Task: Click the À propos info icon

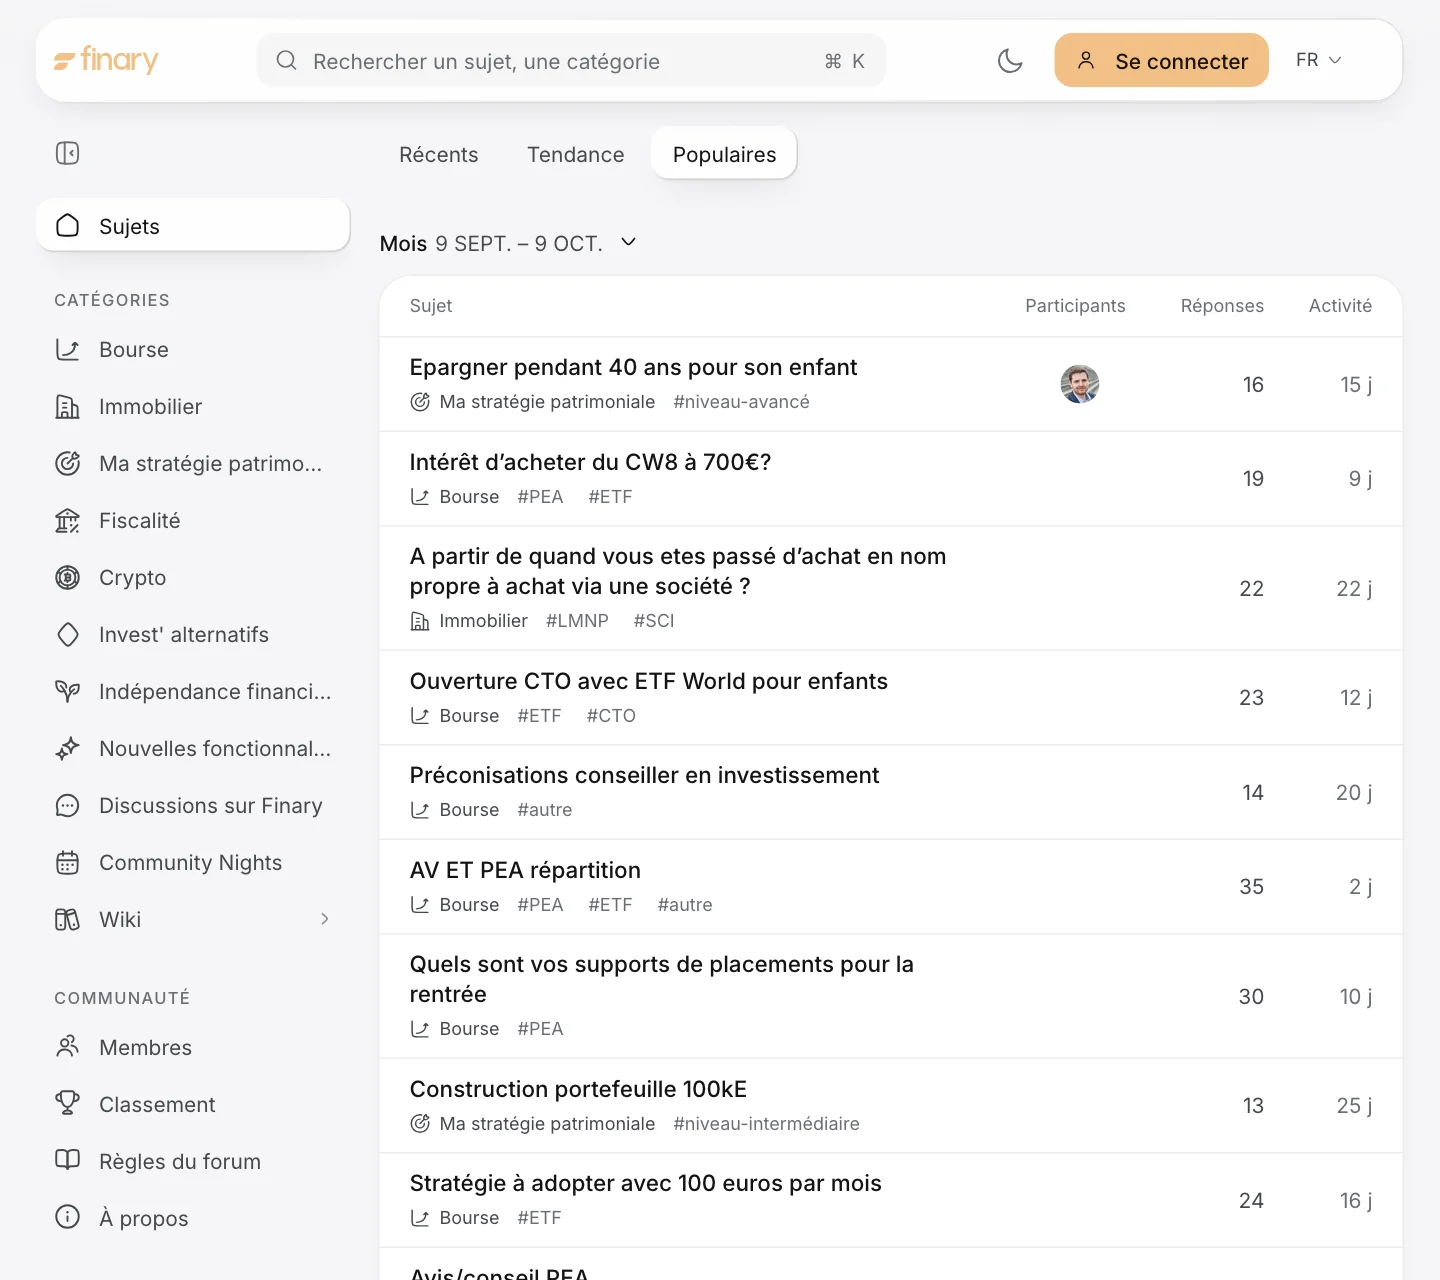Action: (x=67, y=1217)
